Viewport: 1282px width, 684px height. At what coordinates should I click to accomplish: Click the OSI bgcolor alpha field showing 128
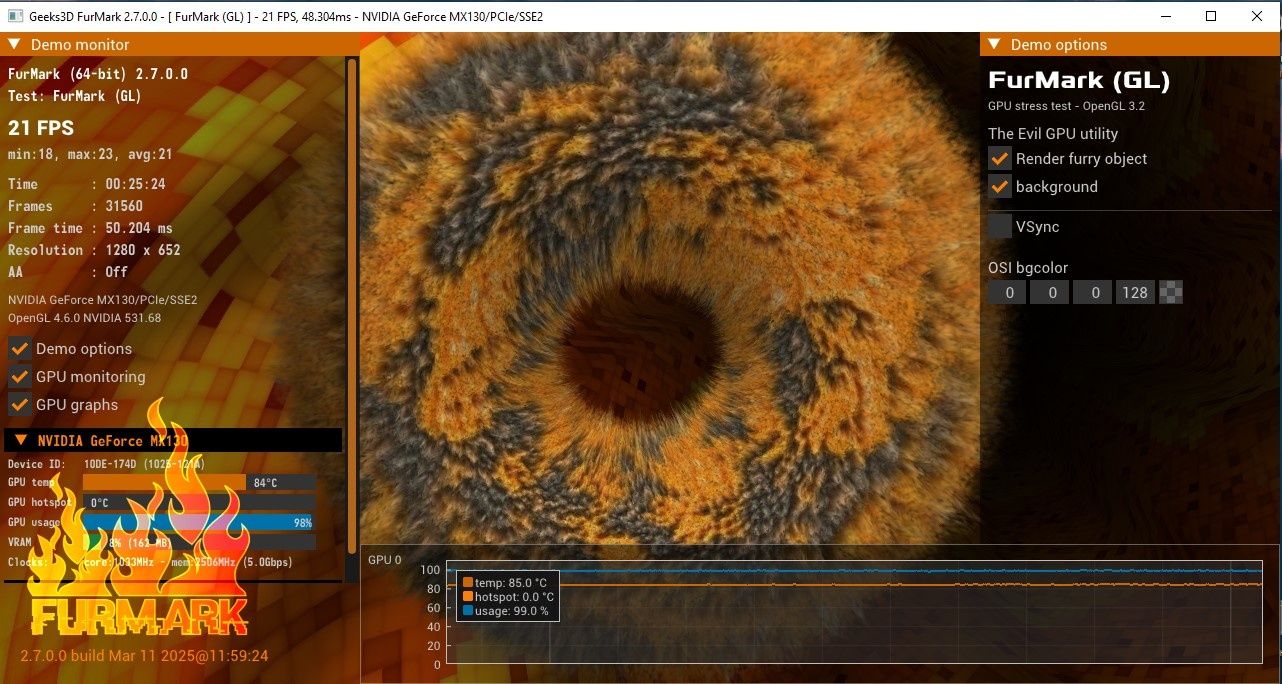tap(1135, 292)
